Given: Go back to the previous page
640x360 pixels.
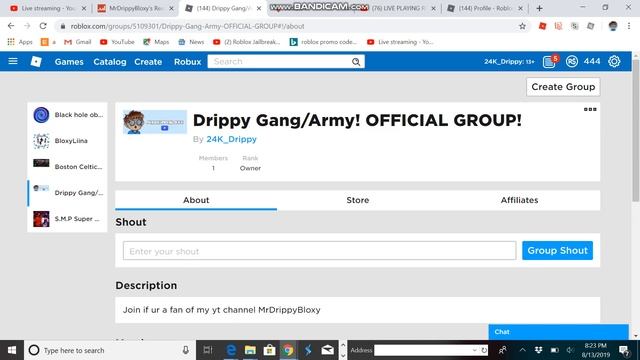Looking at the screenshot, I should [x=11, y=26].
